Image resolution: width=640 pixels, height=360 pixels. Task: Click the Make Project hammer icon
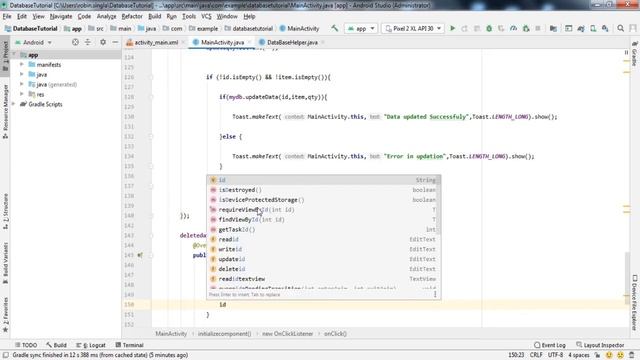point(335,29)
